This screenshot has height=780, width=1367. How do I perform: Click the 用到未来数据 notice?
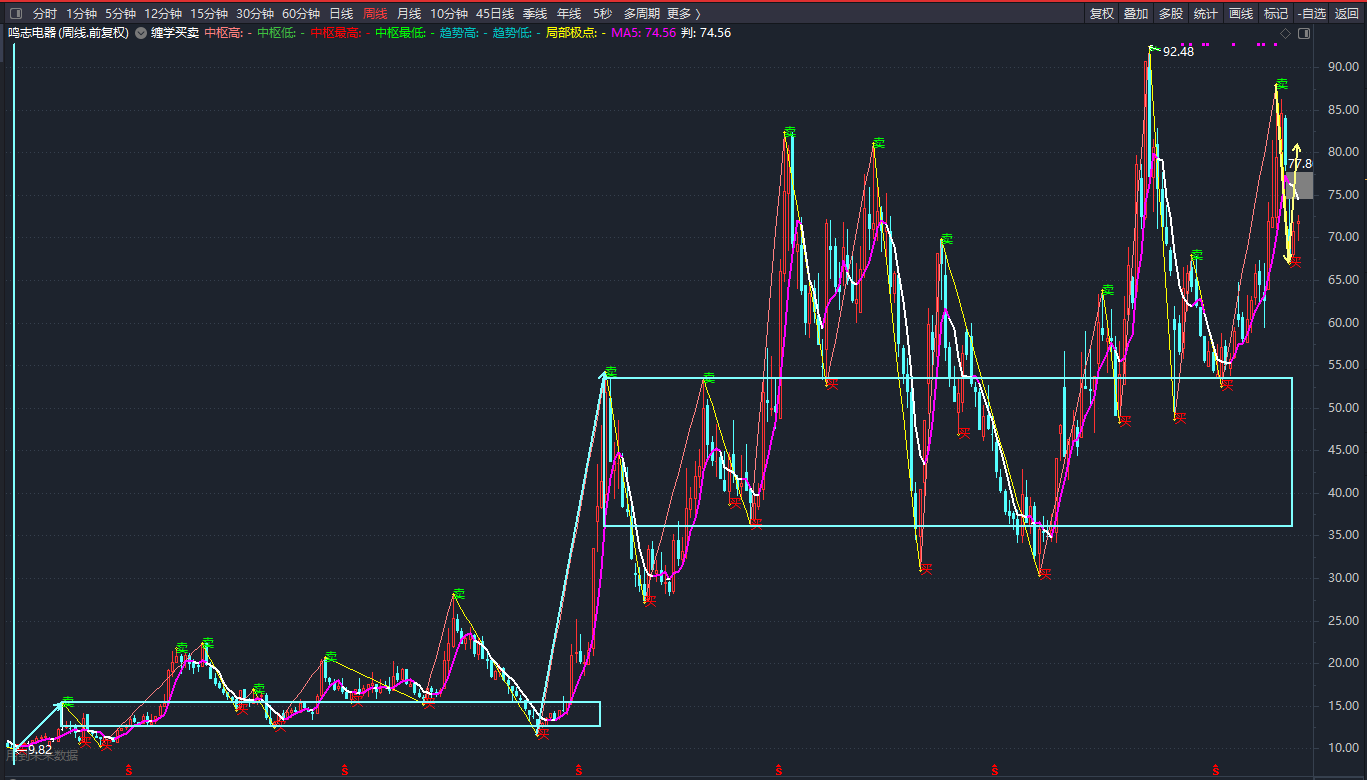tap(41, 756)
